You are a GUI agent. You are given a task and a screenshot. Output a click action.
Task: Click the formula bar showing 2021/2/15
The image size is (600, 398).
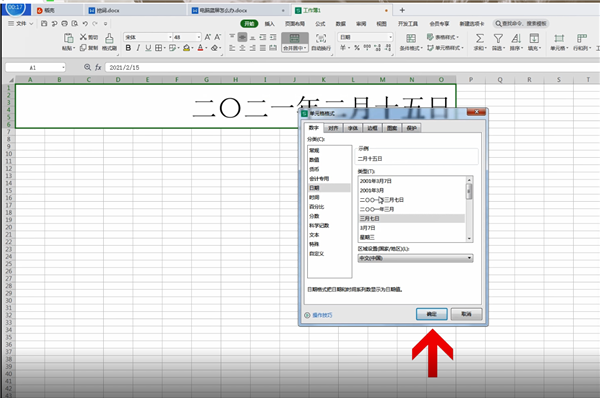(x=352, y=67)
